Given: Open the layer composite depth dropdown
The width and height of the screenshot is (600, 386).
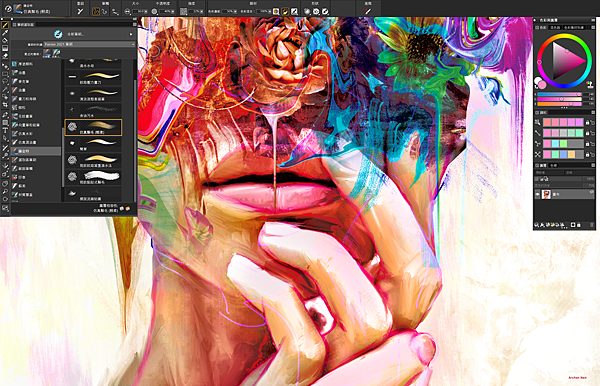Looking at the screenshot, I should point(580,173).
